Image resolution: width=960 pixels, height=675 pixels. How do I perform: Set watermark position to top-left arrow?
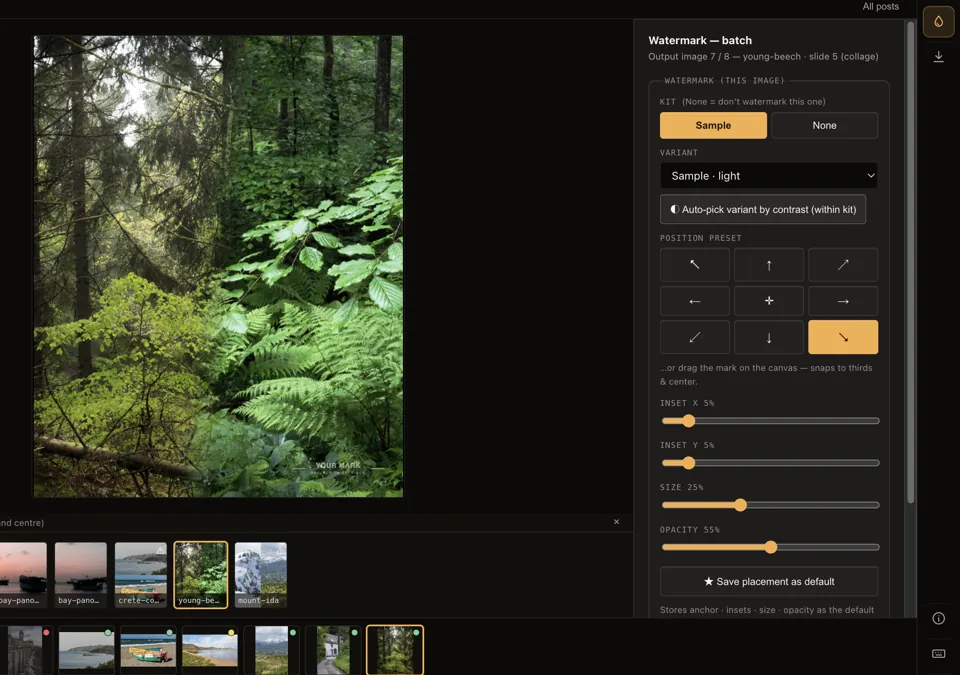(x=694, y=265)
